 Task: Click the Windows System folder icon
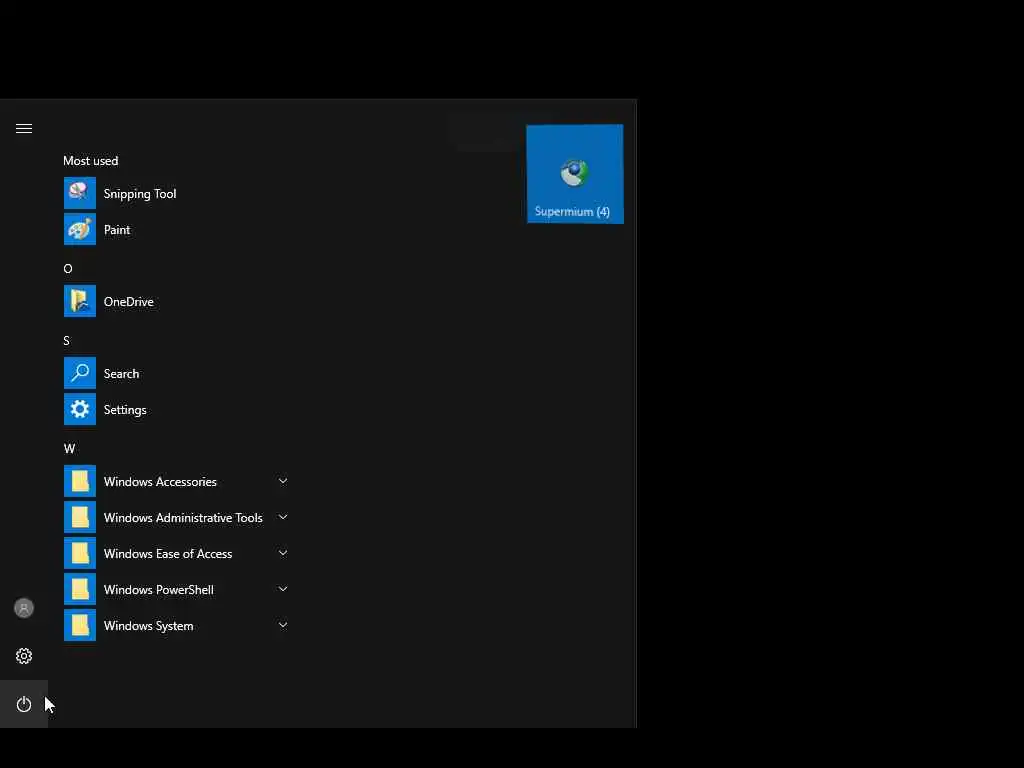click(x=80, y=625)
